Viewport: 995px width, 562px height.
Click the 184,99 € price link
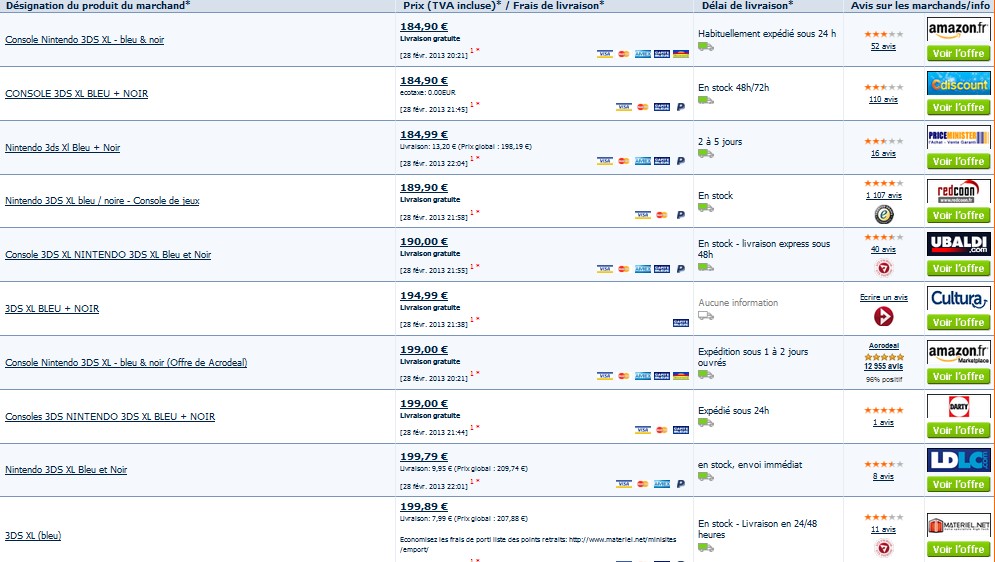[424, 134]
